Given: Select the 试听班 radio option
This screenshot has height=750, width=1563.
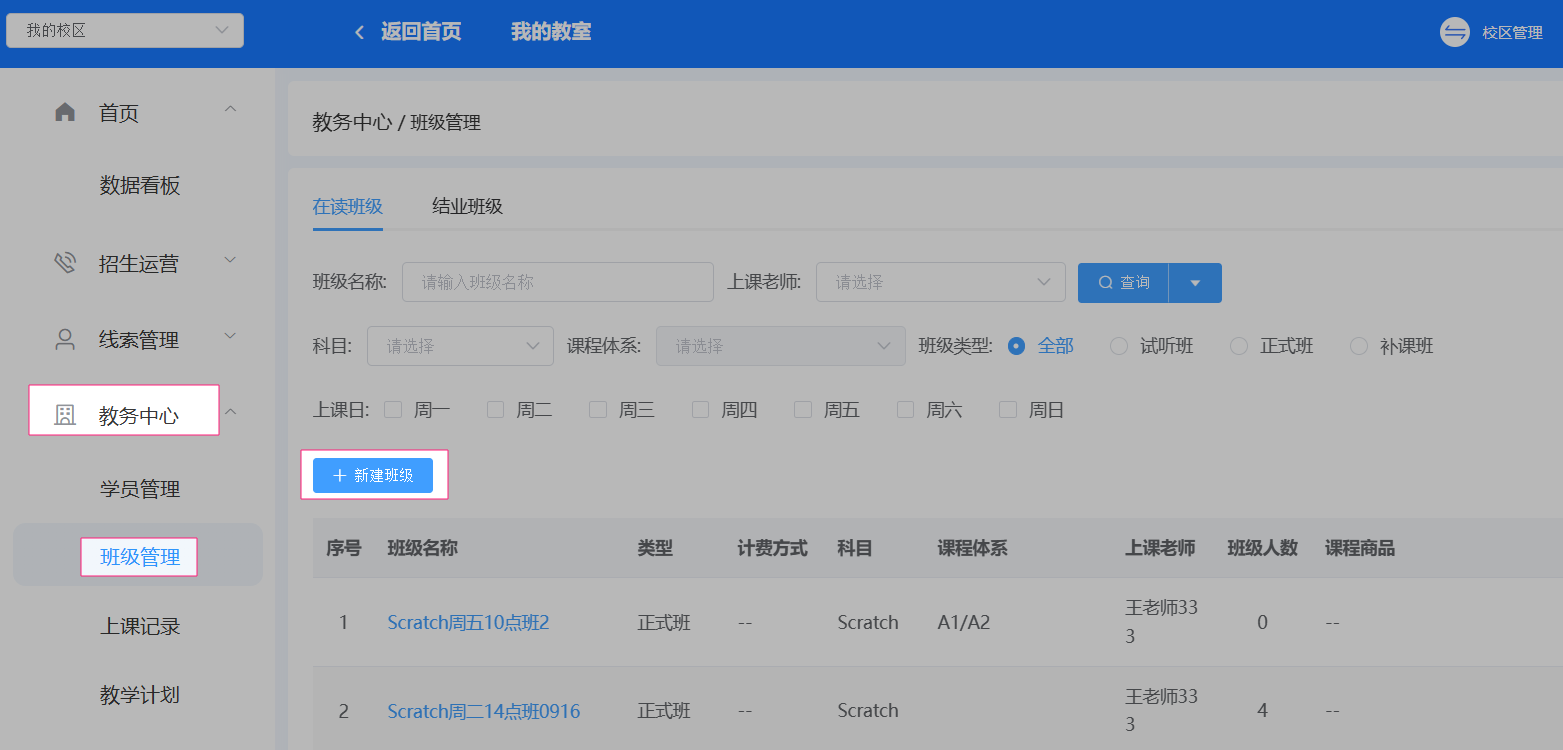Looking at the screenshot, I should [x=1118, y=345].
